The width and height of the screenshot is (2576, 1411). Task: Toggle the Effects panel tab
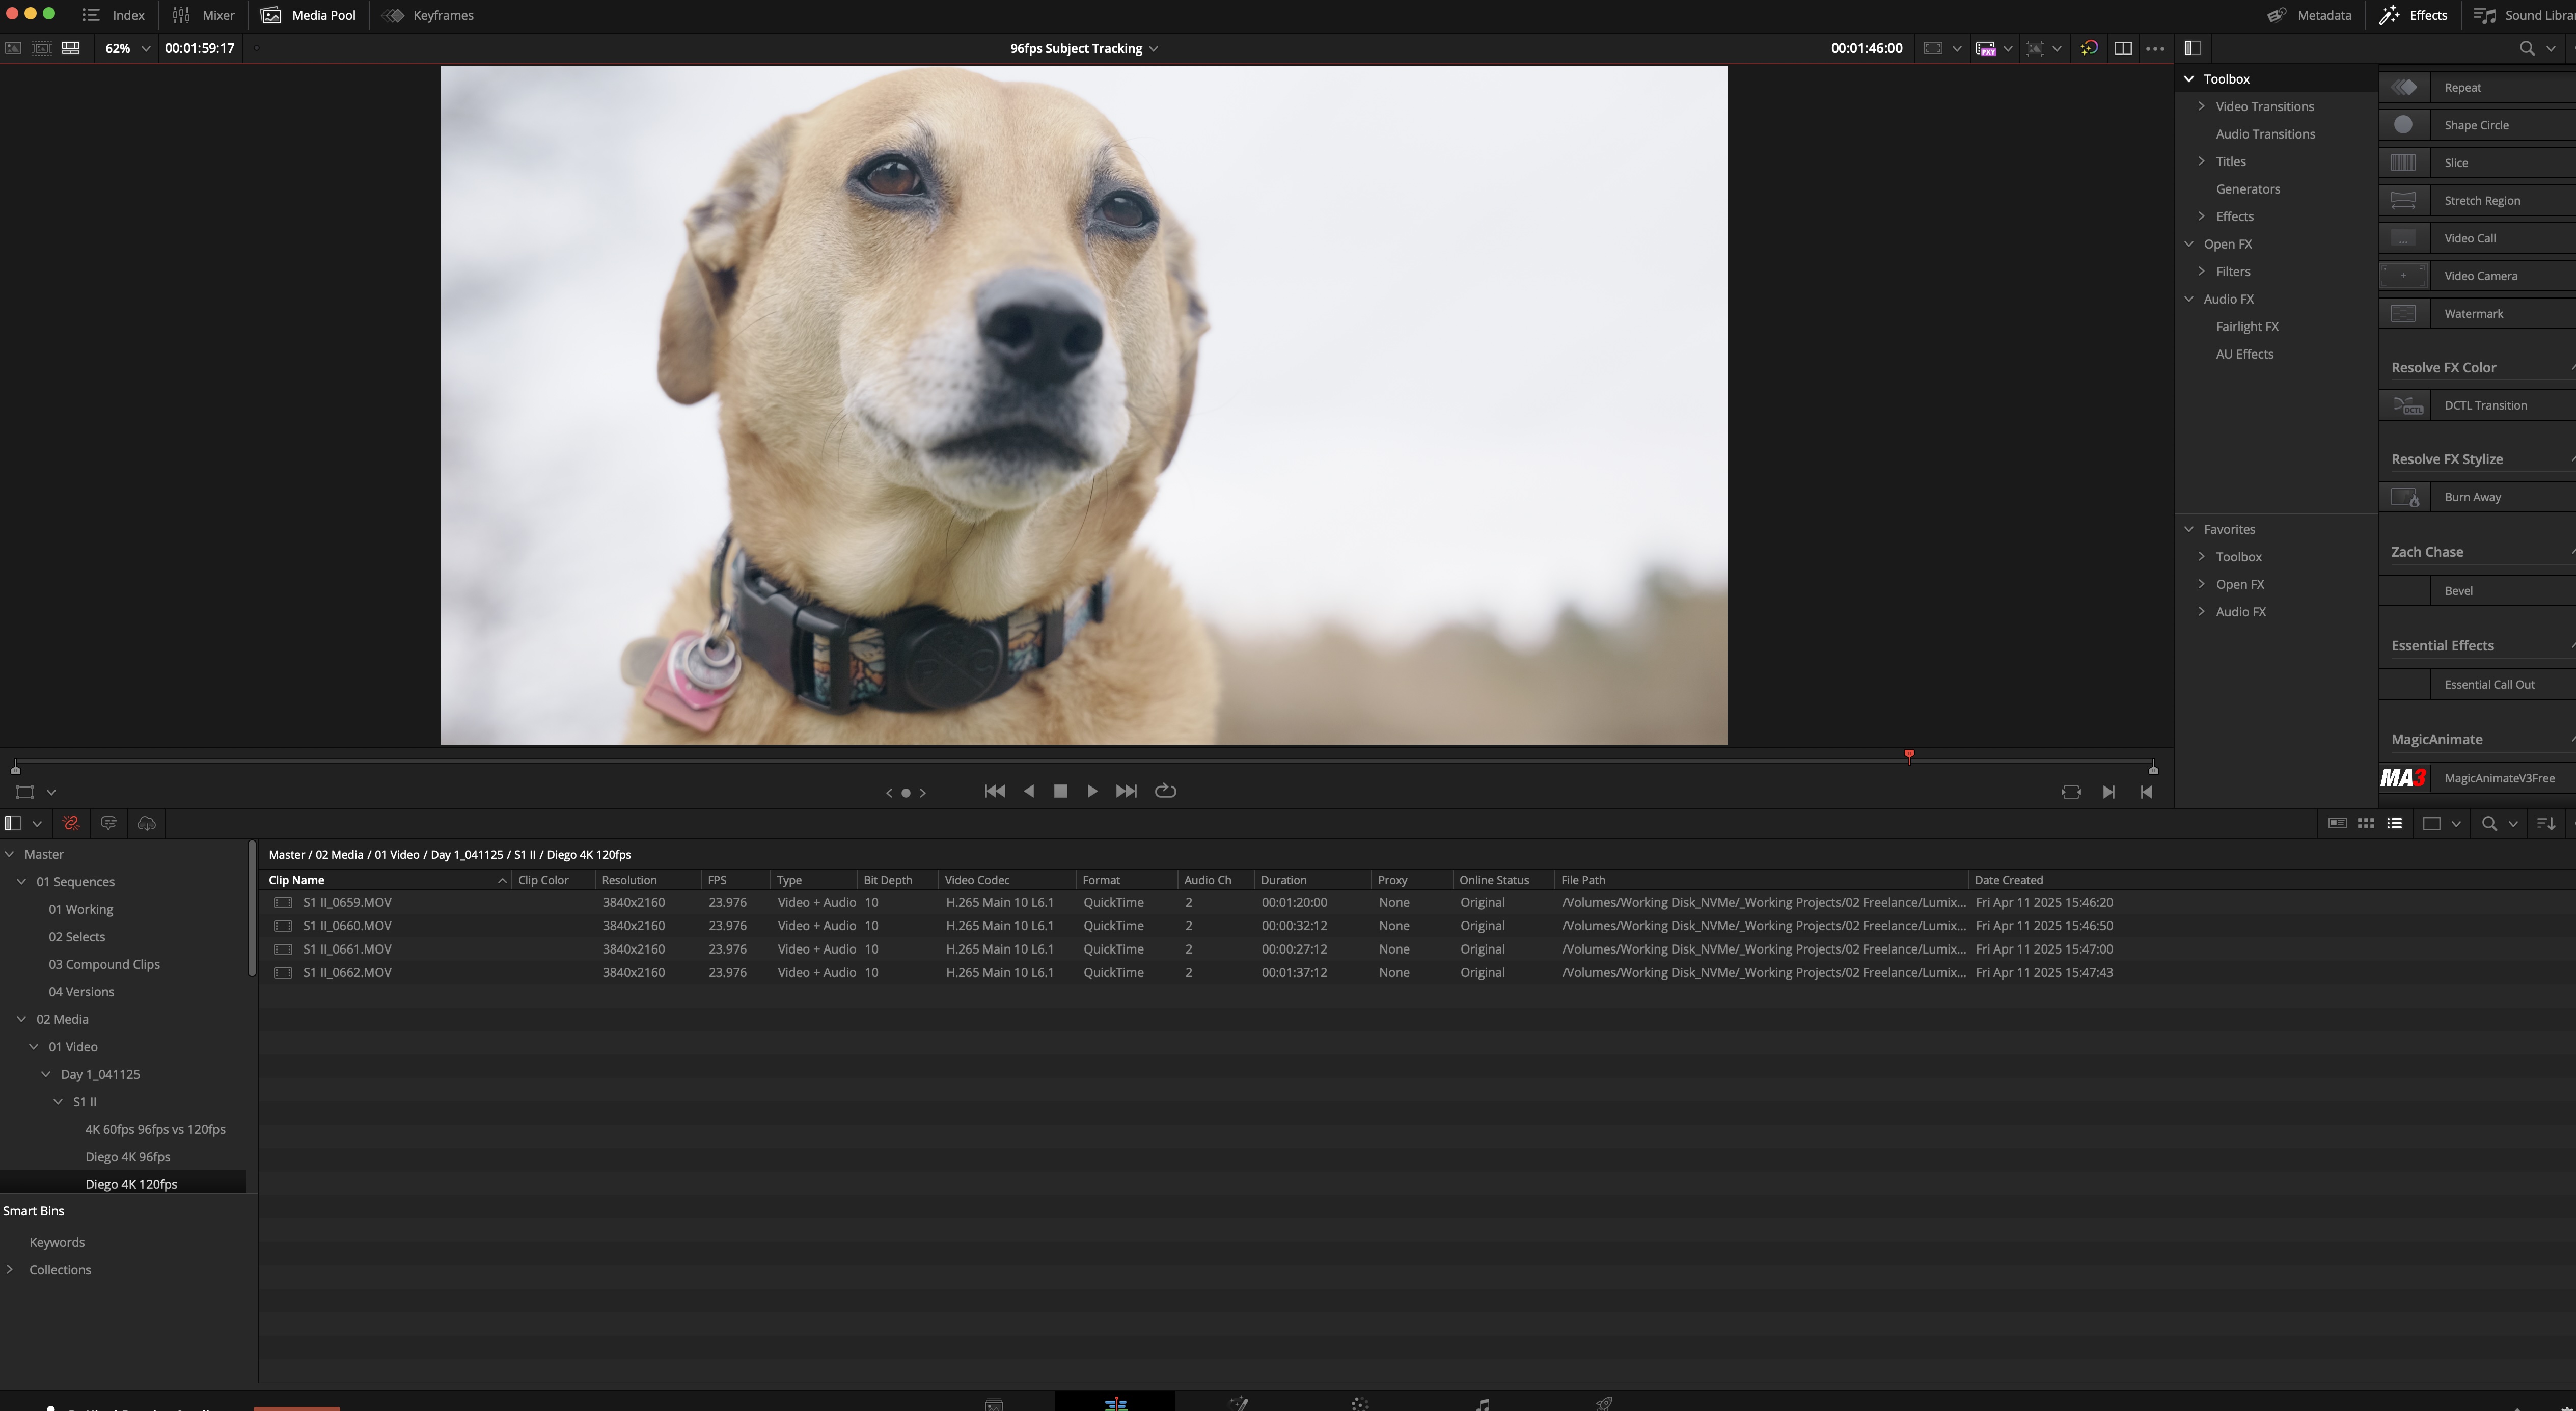pyautogui.click(x=2413, y=15)
